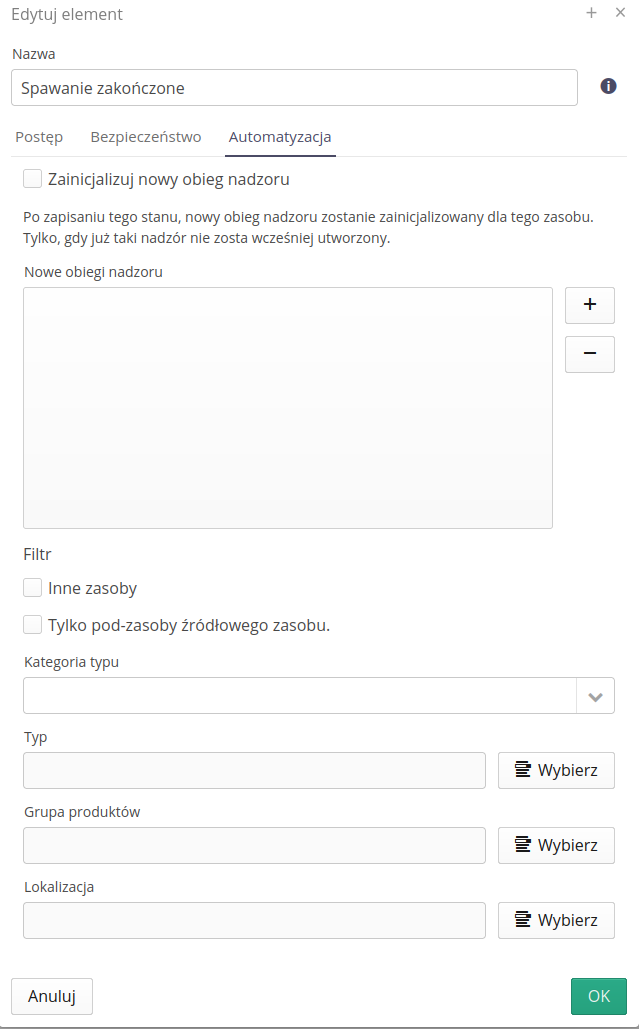Close the Edytuj element dialog
This screenshot has height=1029, width=639.
coord(620,13)
